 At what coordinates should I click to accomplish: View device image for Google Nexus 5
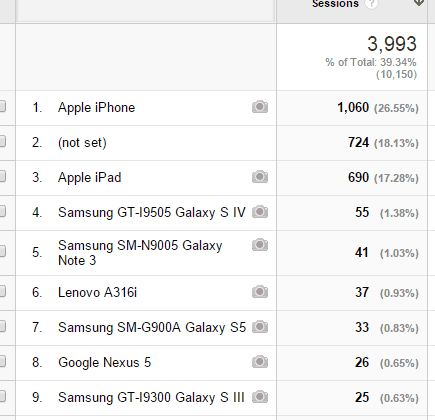(x=260, y=362)
